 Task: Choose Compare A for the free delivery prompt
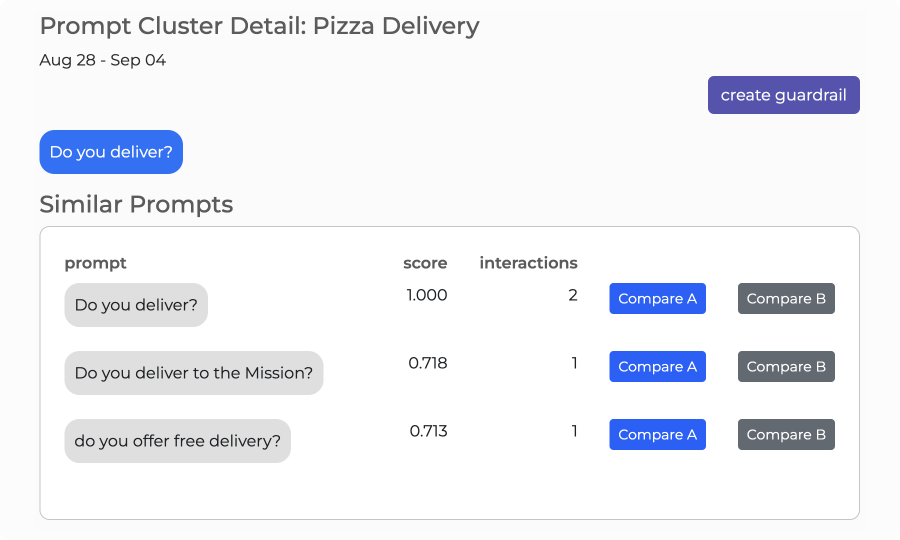tap(657, 435)
